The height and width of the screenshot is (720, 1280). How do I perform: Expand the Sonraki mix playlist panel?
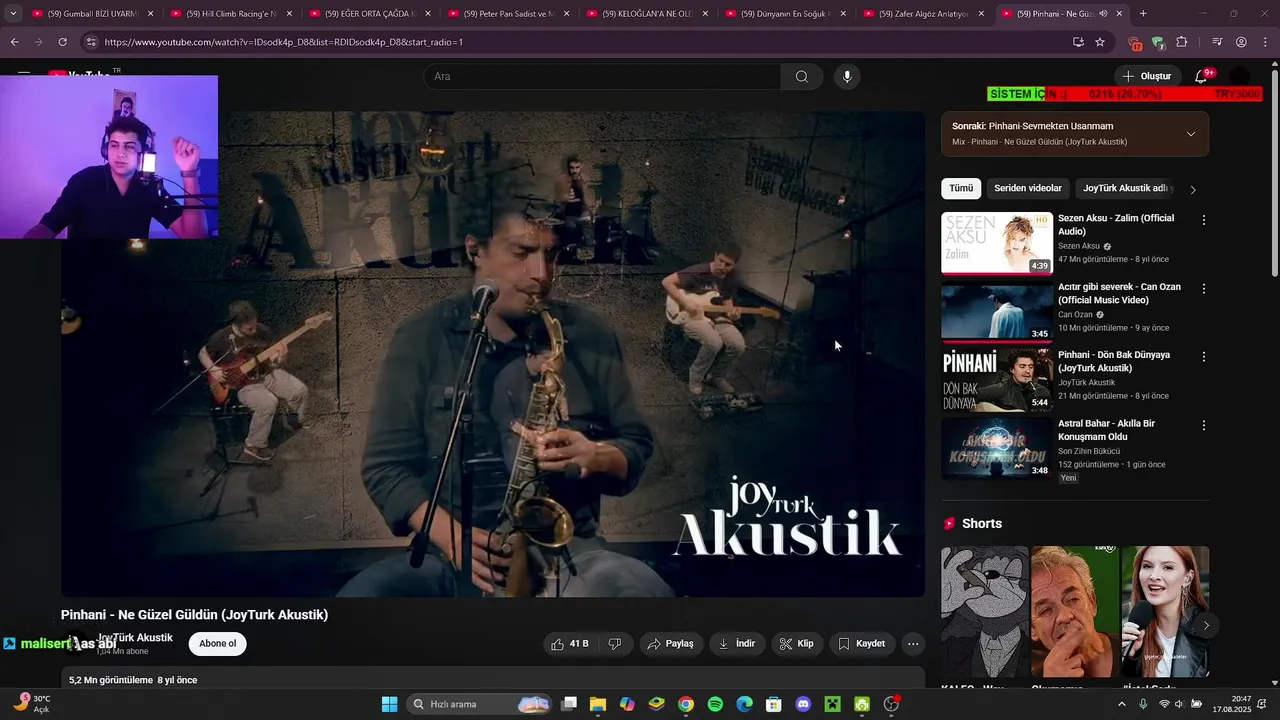point(1190,134)
